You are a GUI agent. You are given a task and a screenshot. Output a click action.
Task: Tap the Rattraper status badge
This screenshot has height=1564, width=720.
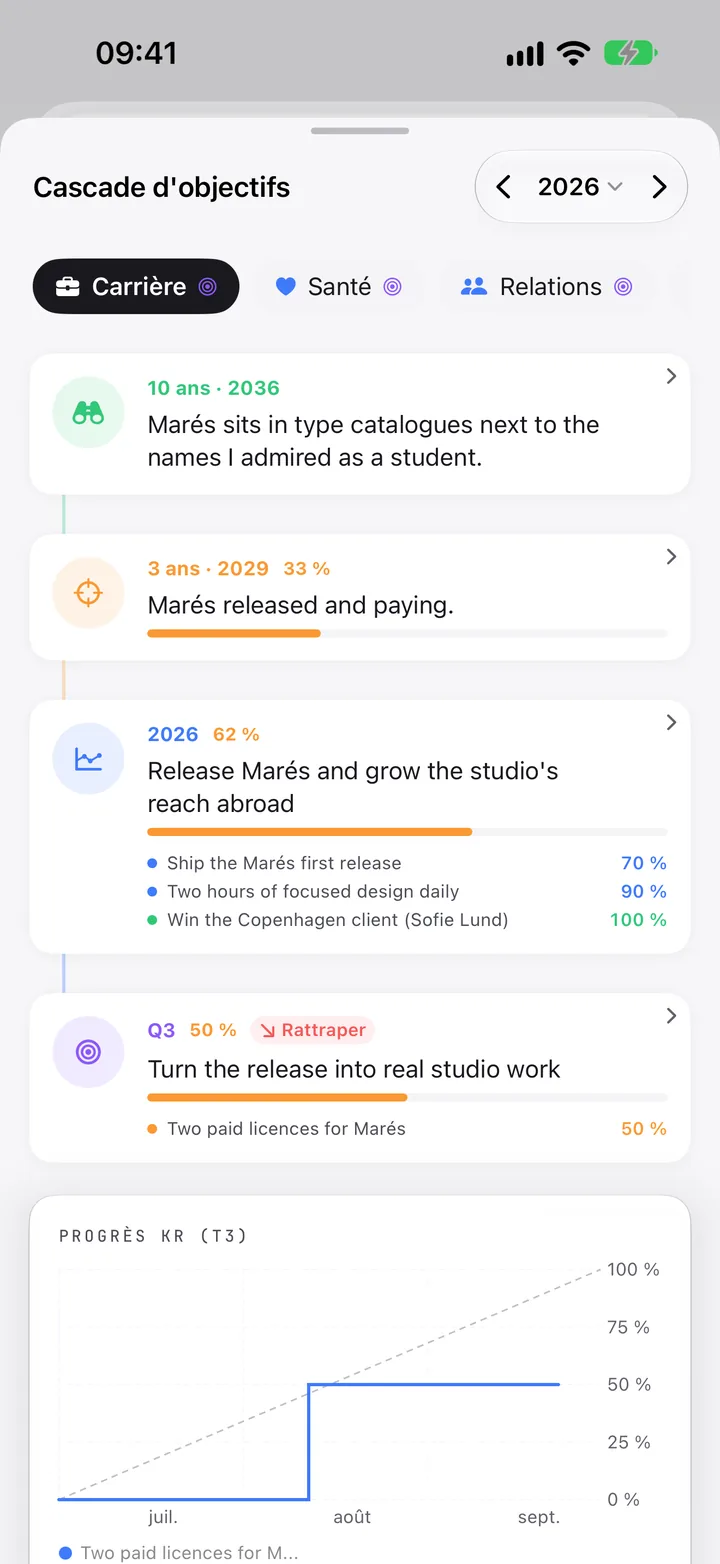tap(312, 1030)
